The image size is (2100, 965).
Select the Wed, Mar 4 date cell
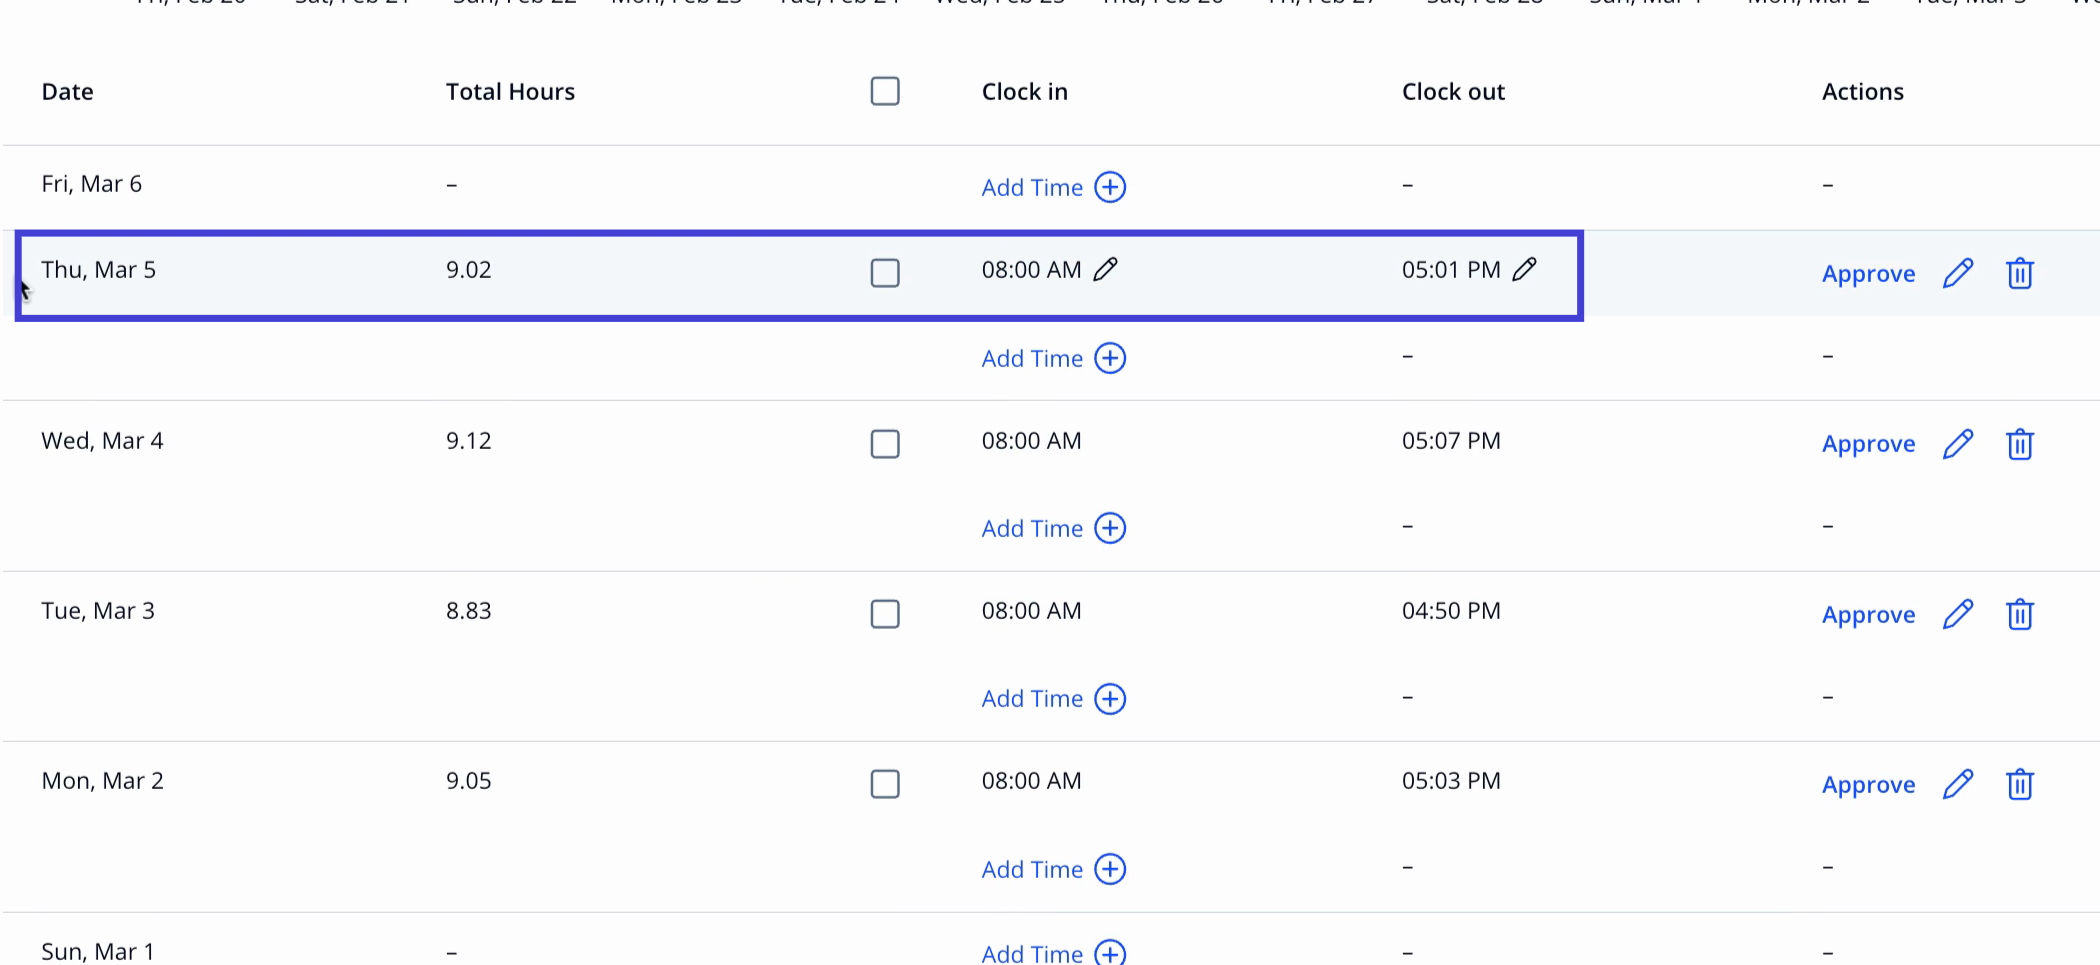tap(102, 441)
